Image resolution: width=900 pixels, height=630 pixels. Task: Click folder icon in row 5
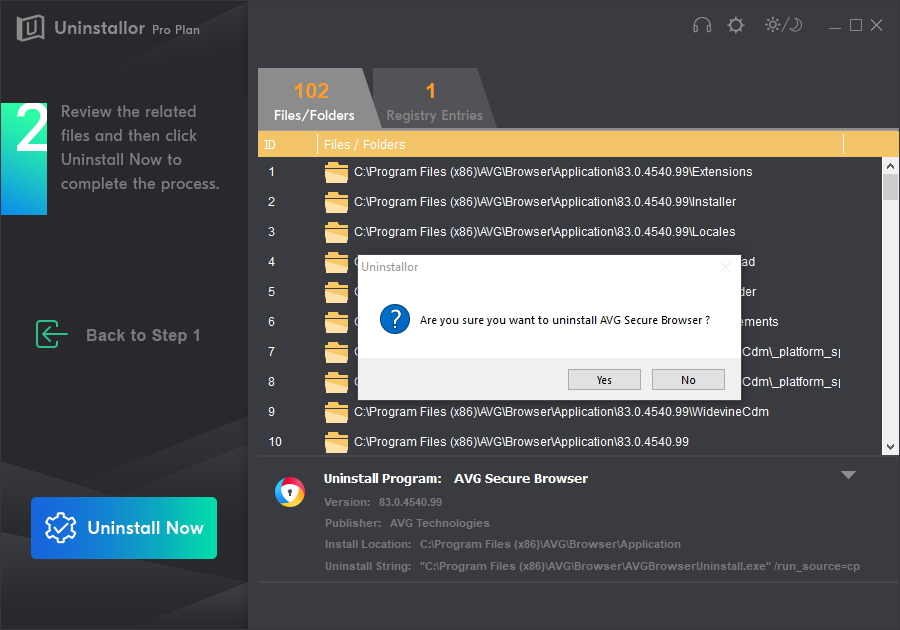coord(336,292)
